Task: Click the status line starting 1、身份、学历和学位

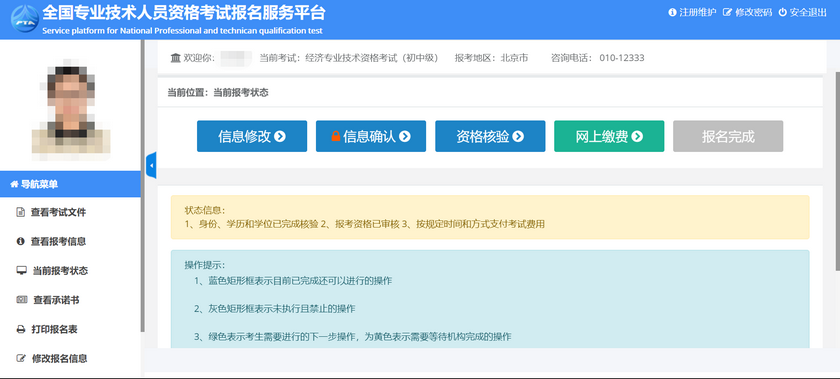Action: 365,224
